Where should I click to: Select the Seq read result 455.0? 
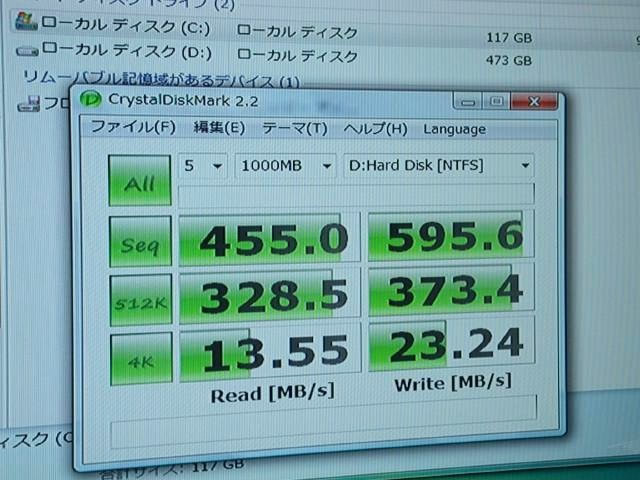click(269, 239)
